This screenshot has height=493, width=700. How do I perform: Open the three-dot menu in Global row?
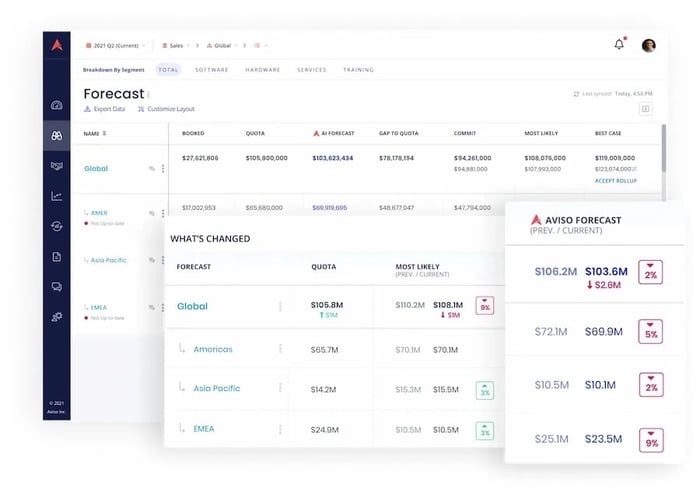163,168
